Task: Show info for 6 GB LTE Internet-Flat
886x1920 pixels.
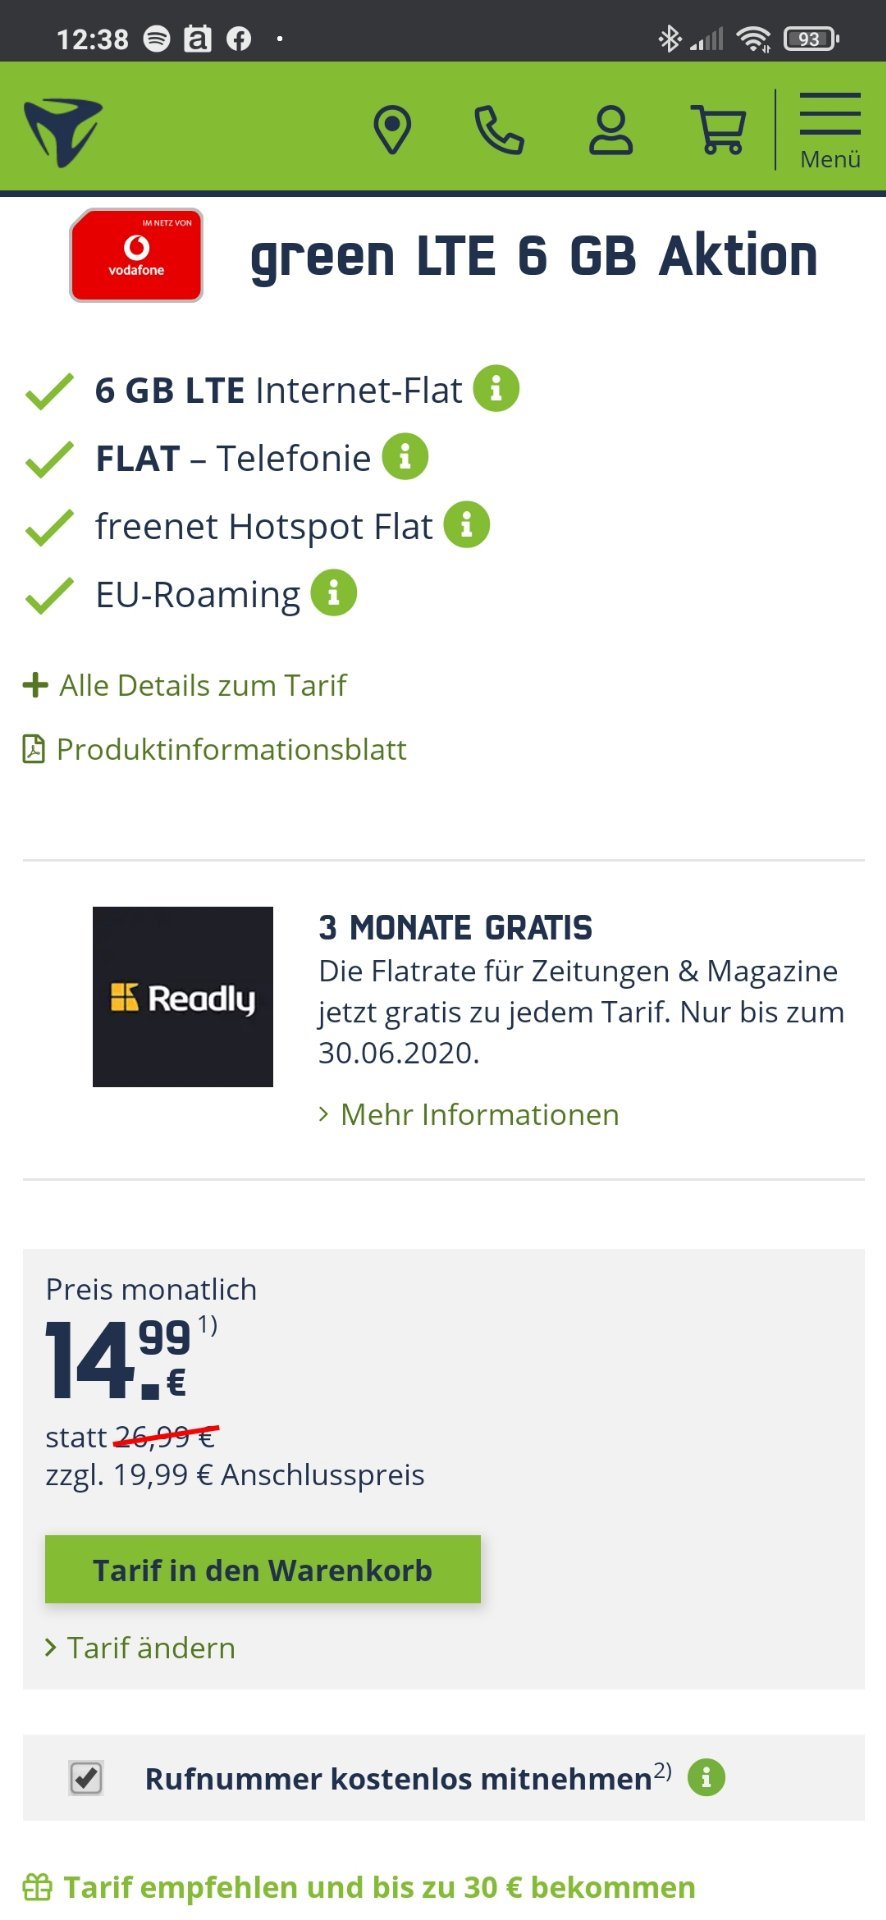Action: [x=496, y=388]
